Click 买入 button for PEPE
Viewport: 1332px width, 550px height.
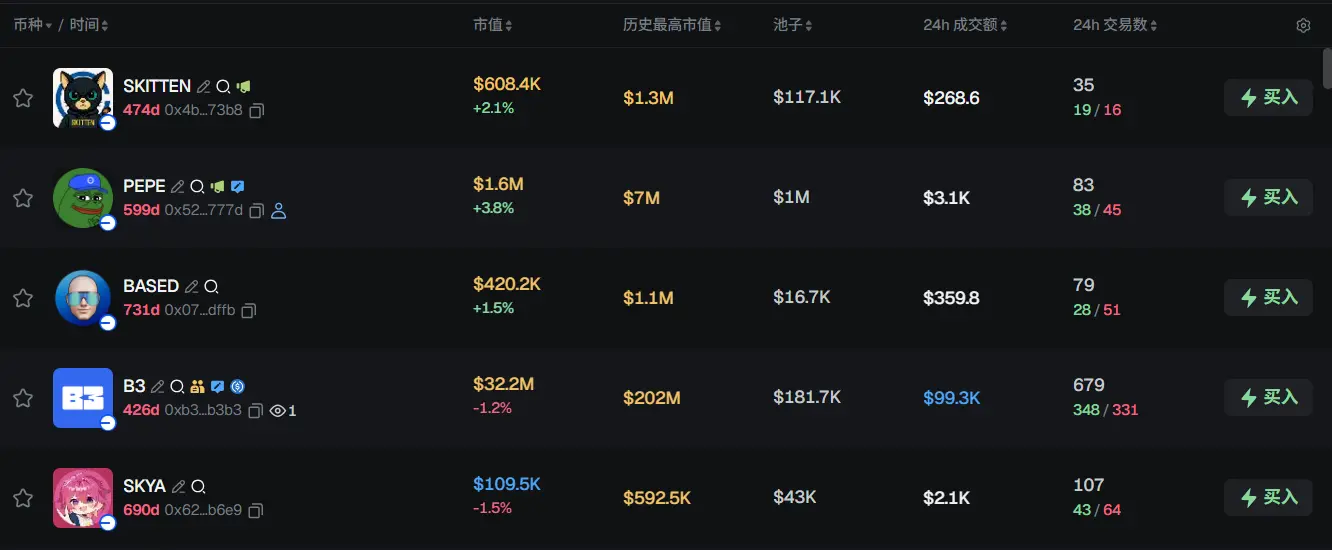1268,198
